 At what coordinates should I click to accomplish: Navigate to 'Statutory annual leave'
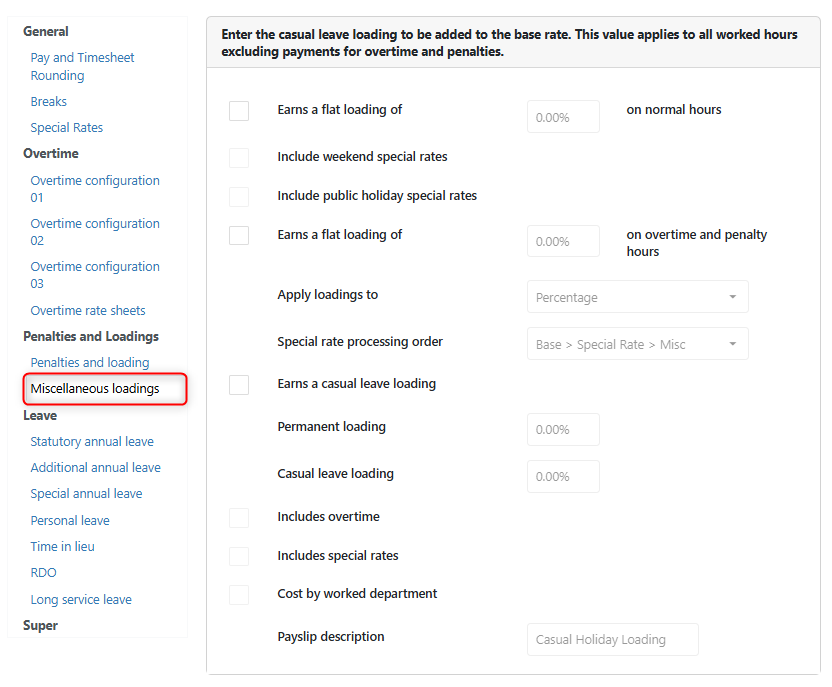tap(92, 441)
